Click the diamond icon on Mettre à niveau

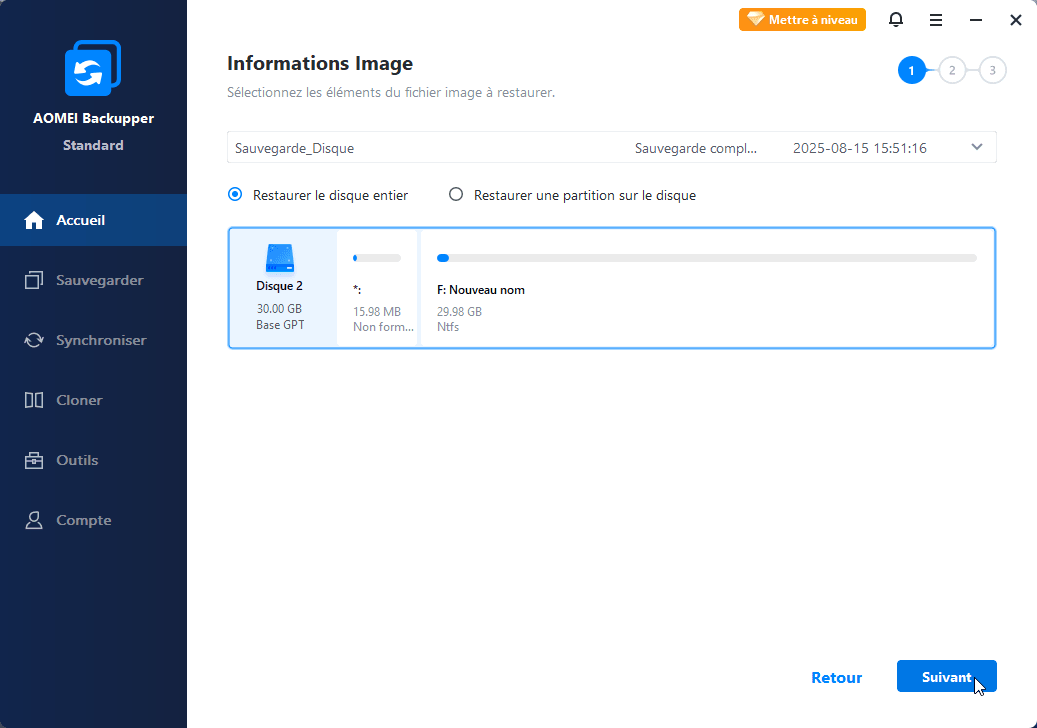pos(755,19)
